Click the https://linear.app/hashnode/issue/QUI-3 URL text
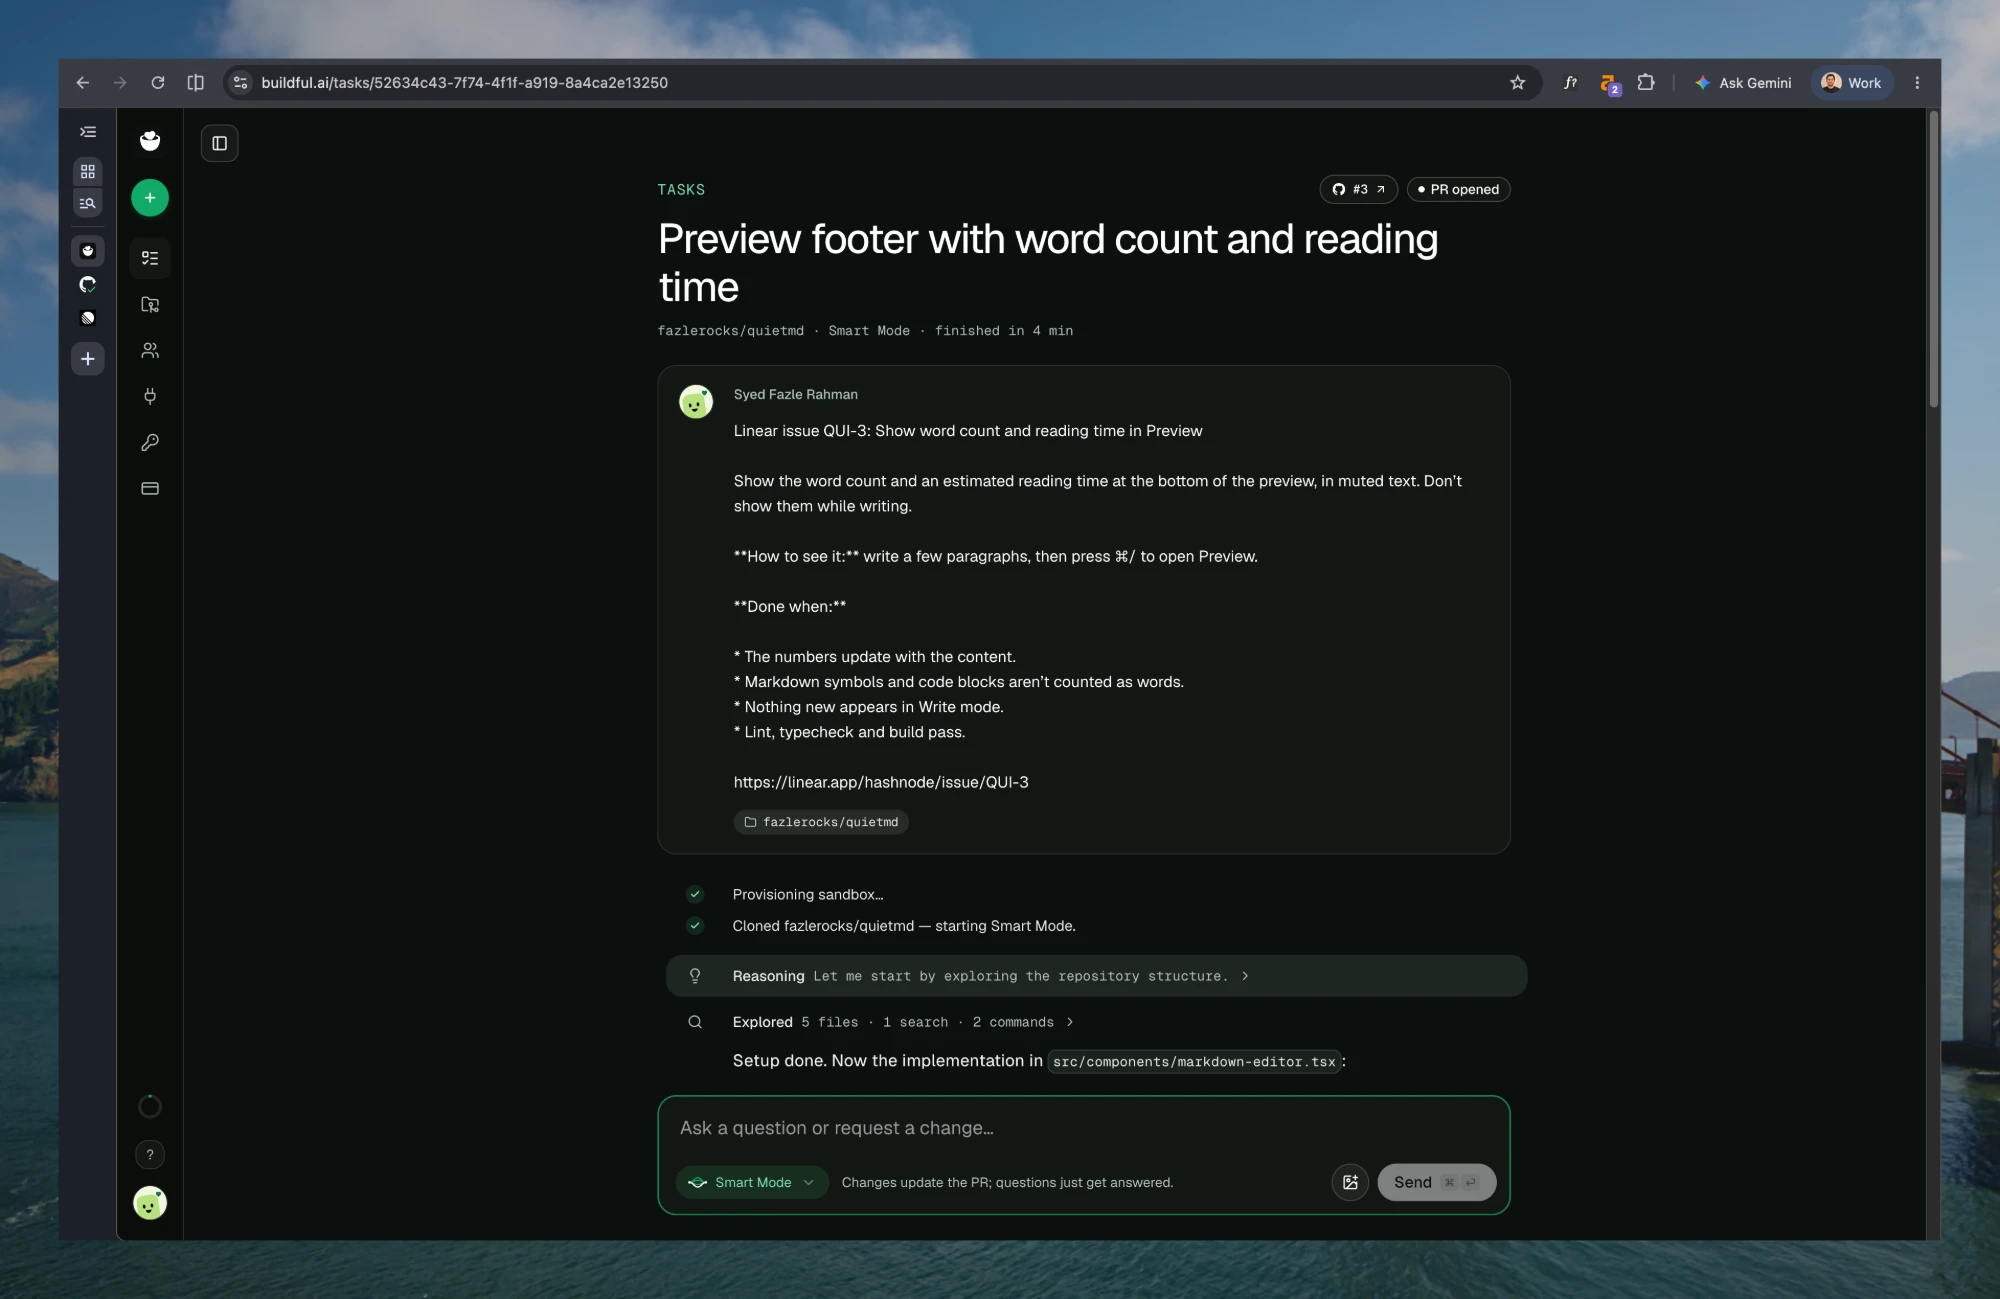The image size is (2000, 1299). coord(881,782)
